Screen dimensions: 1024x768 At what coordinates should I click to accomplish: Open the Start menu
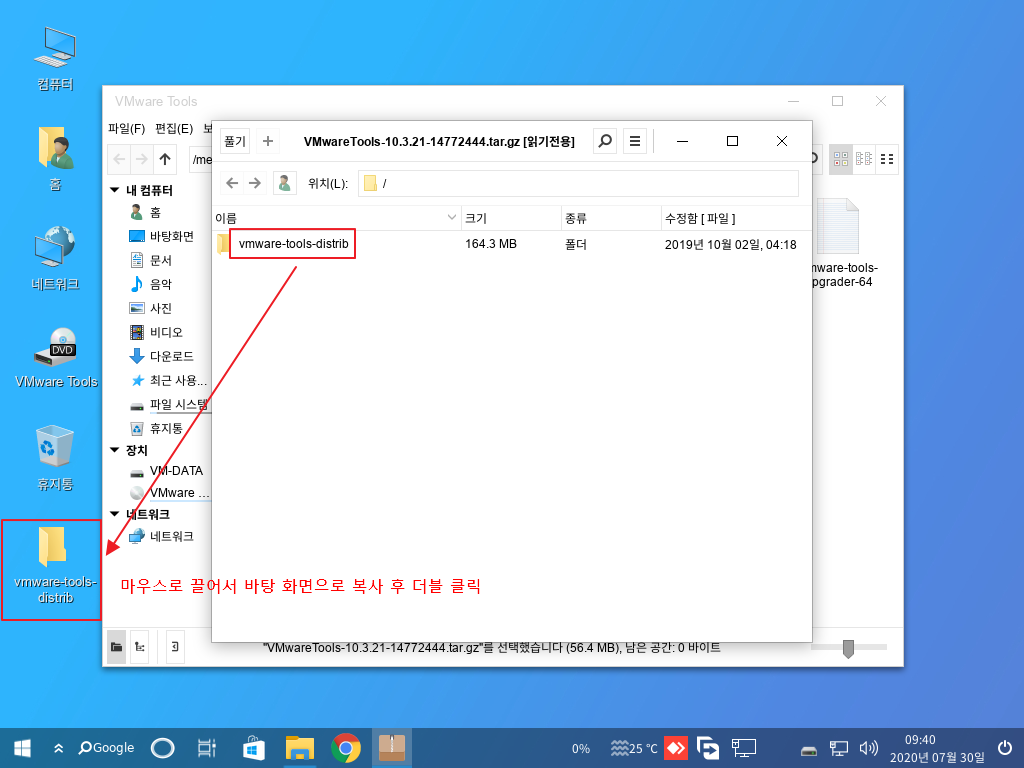22,748
